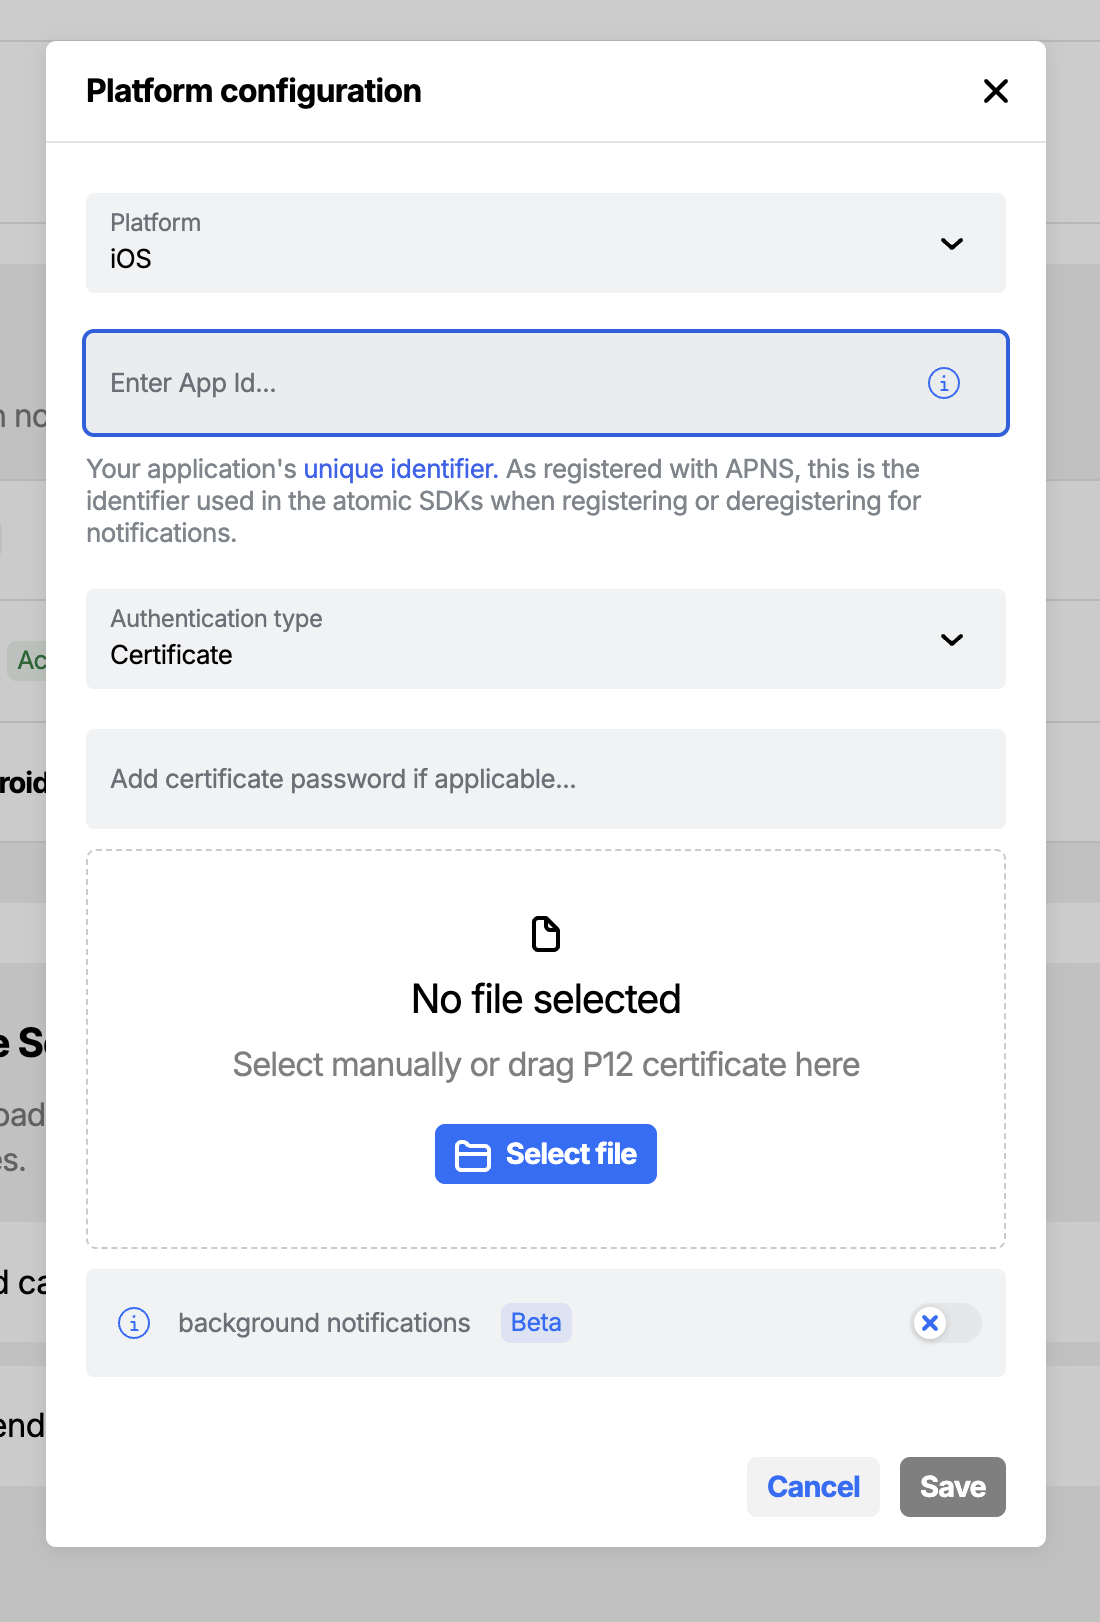Click the Beta badge label

point(536,1322)
